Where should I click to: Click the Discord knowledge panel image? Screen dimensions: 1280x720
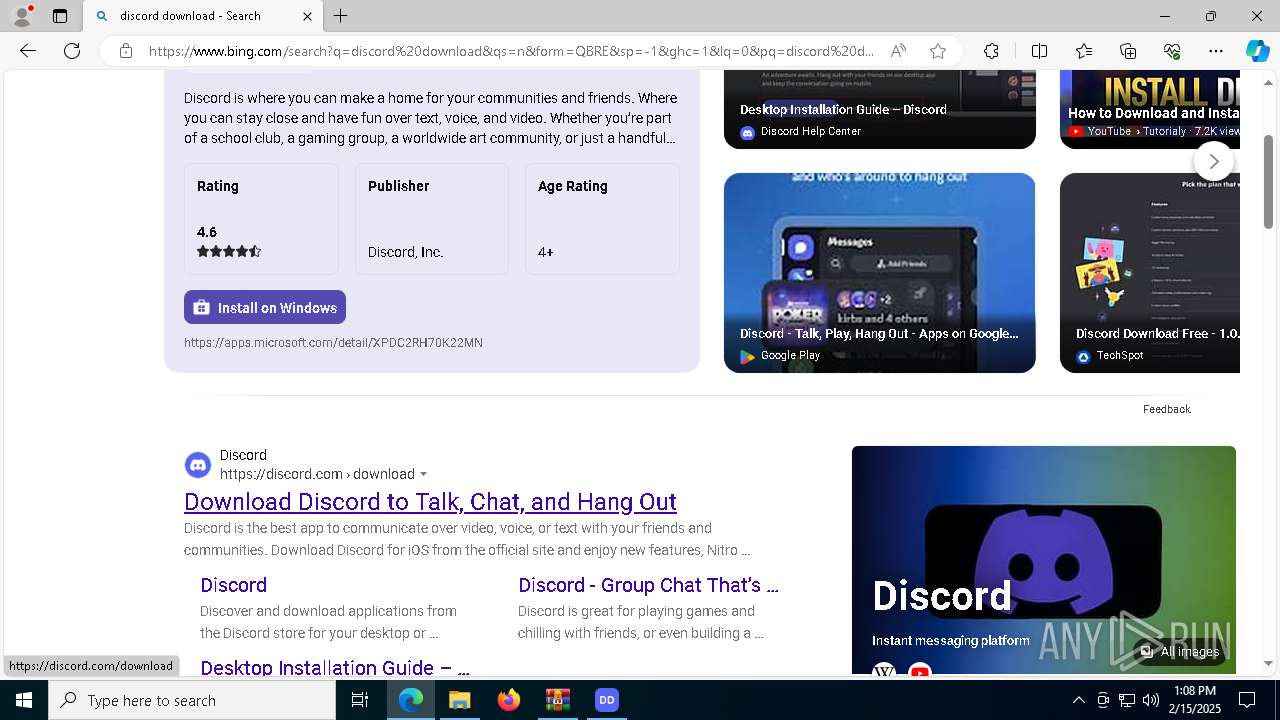click(x=1044, y=560)
